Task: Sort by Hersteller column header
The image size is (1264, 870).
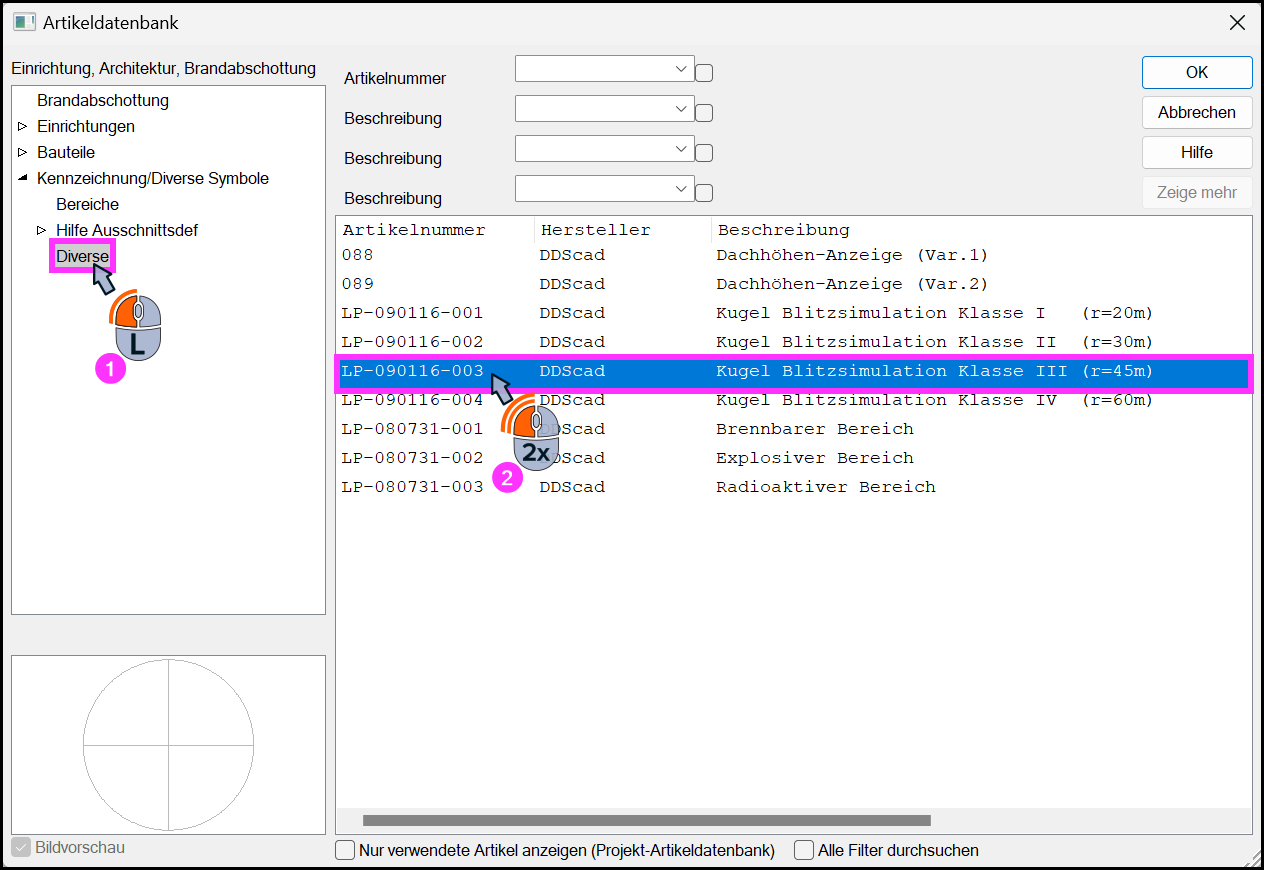Action: tap(623, 230)
